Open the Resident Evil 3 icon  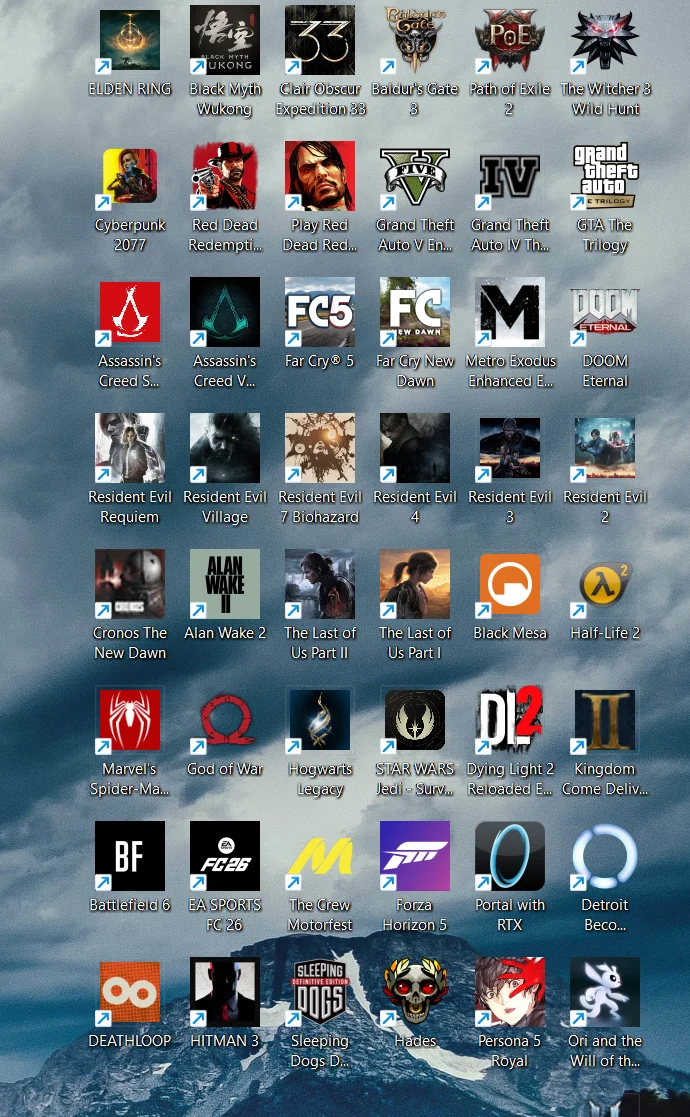tap(510, 448)
